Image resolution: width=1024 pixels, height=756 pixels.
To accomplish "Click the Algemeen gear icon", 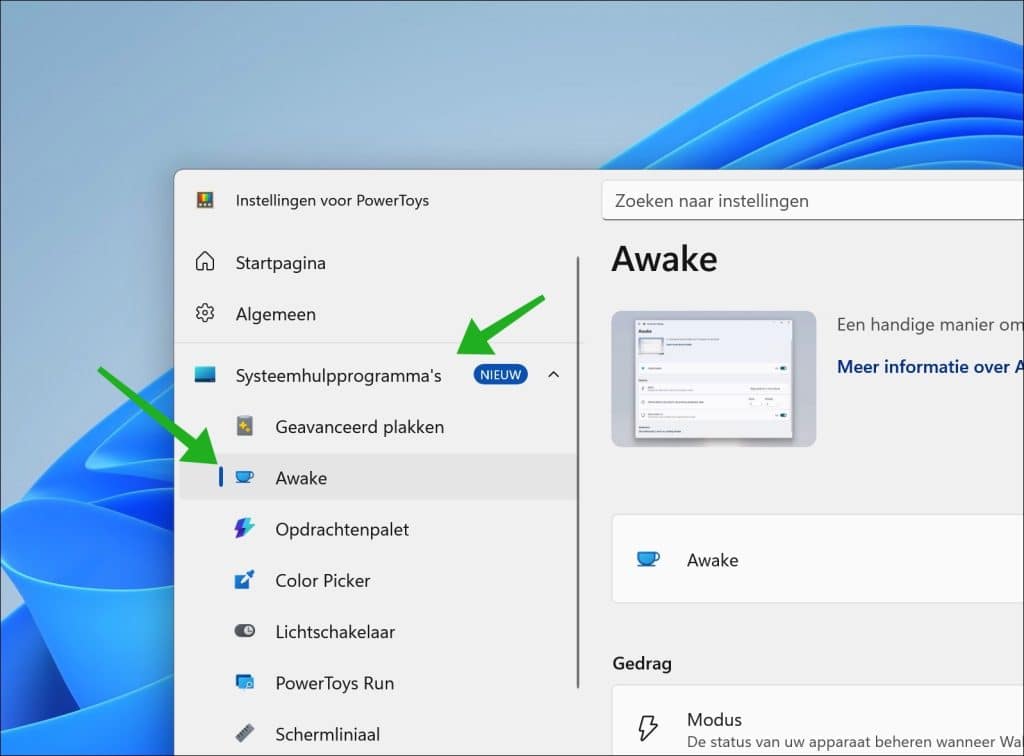I will click(205, 313).
